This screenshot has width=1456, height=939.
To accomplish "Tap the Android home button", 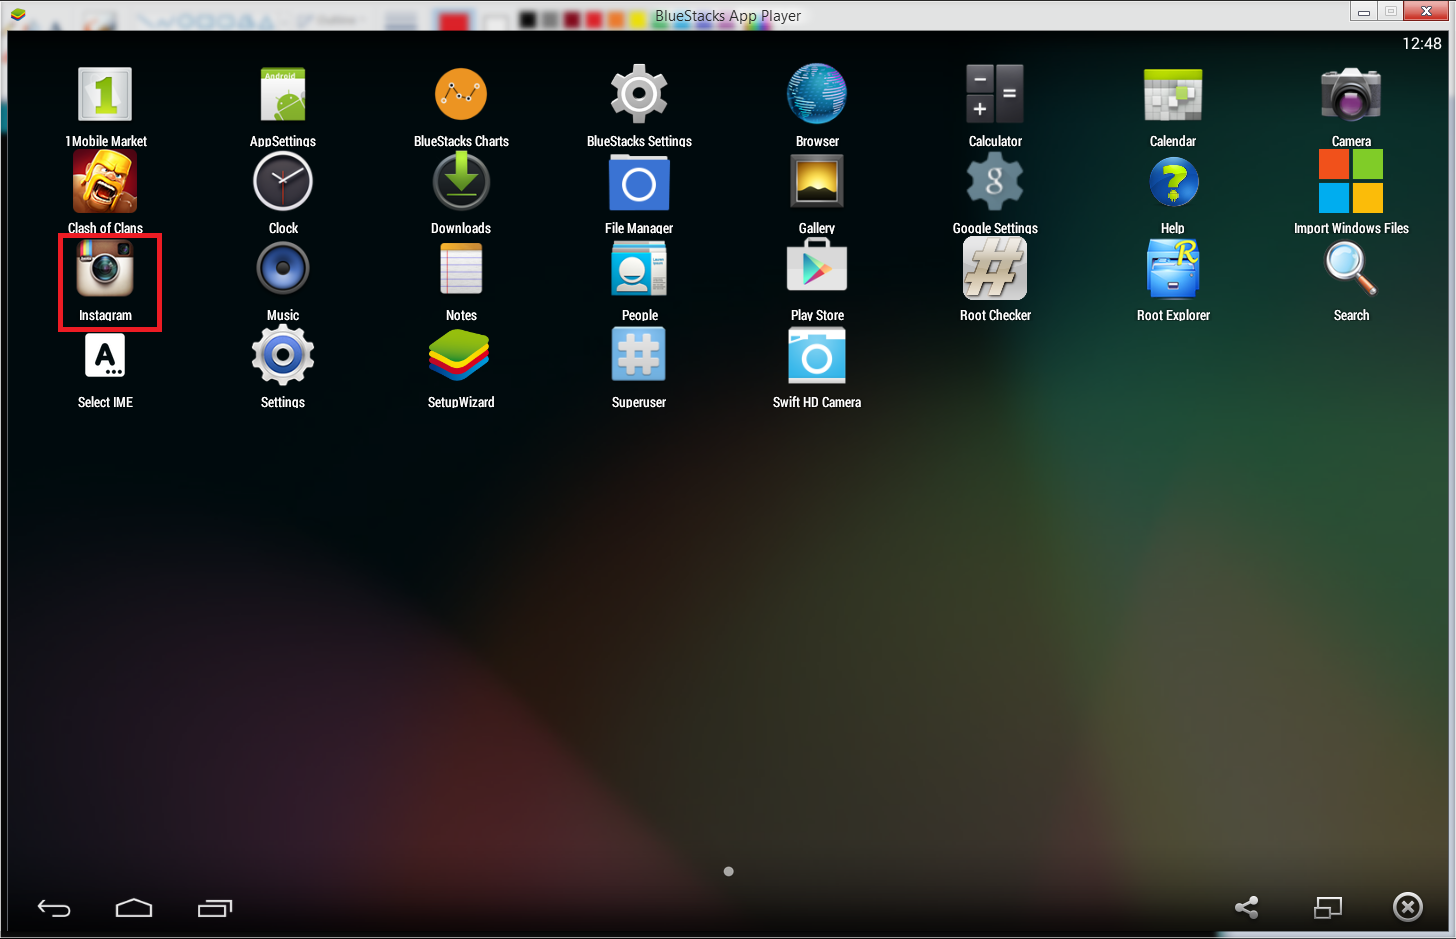I will [x=134, y=908].
